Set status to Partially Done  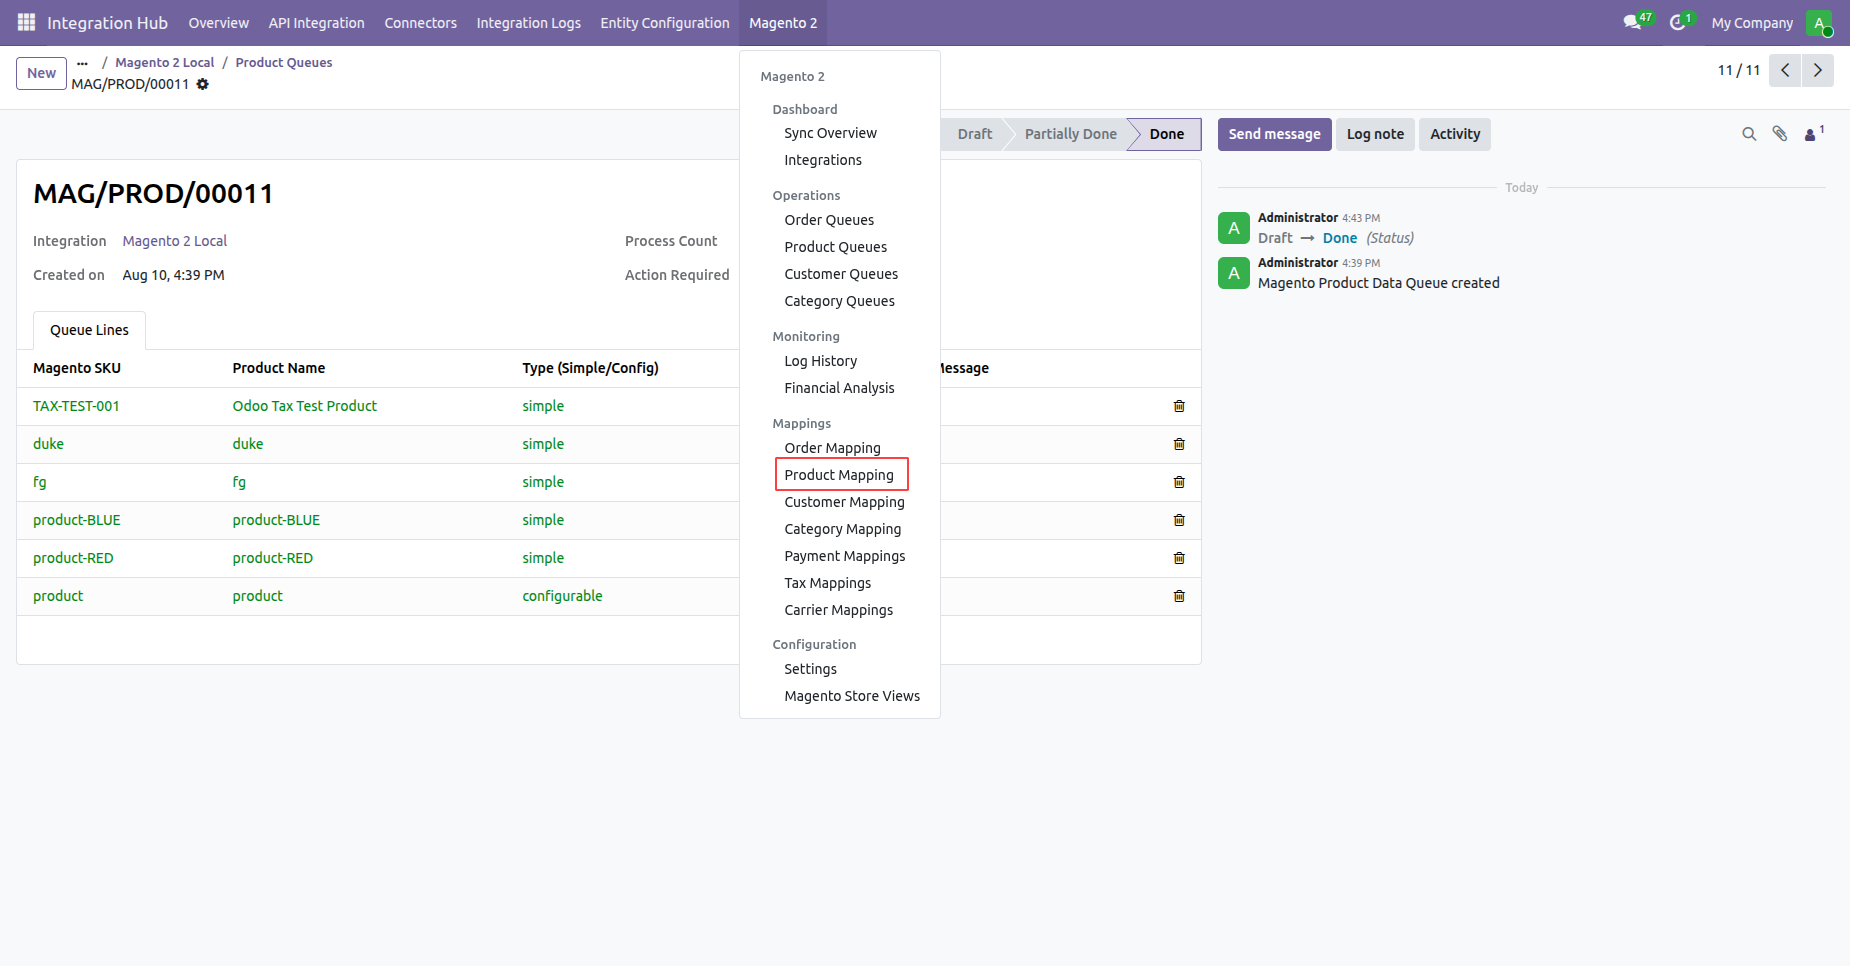pos(1070,134)
